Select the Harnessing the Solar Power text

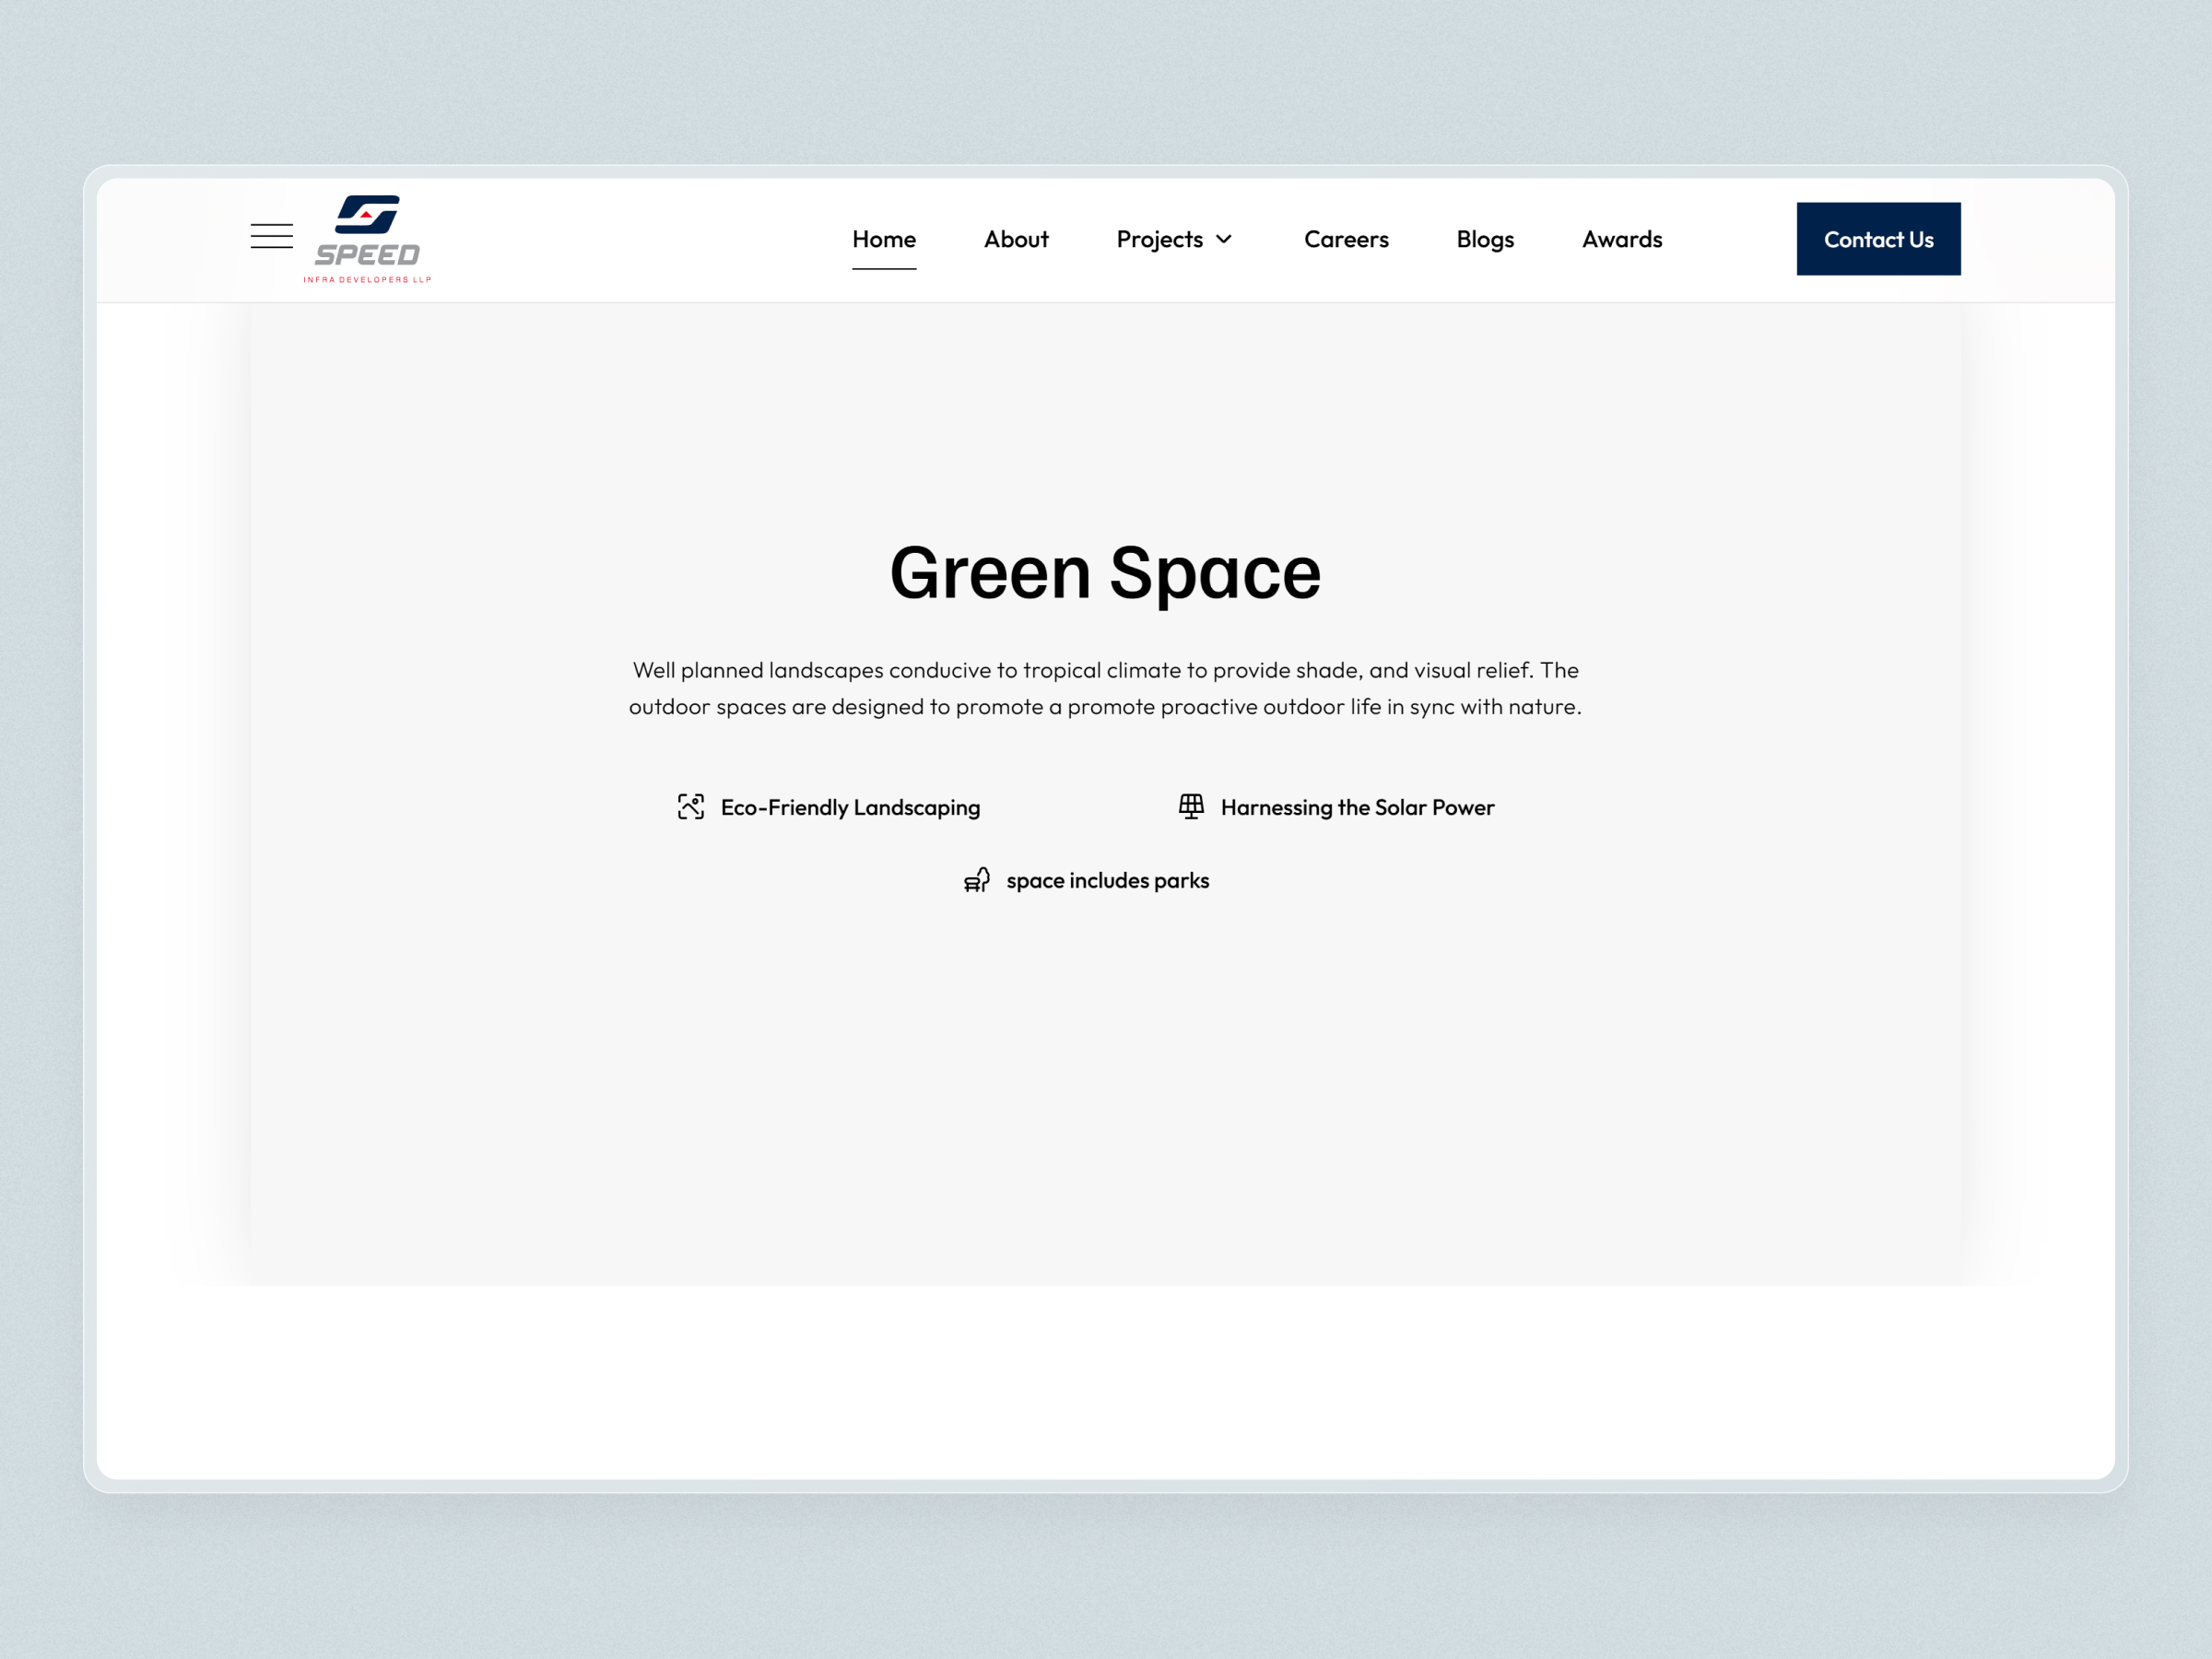pyautogui.click(x=1356, y=806)
